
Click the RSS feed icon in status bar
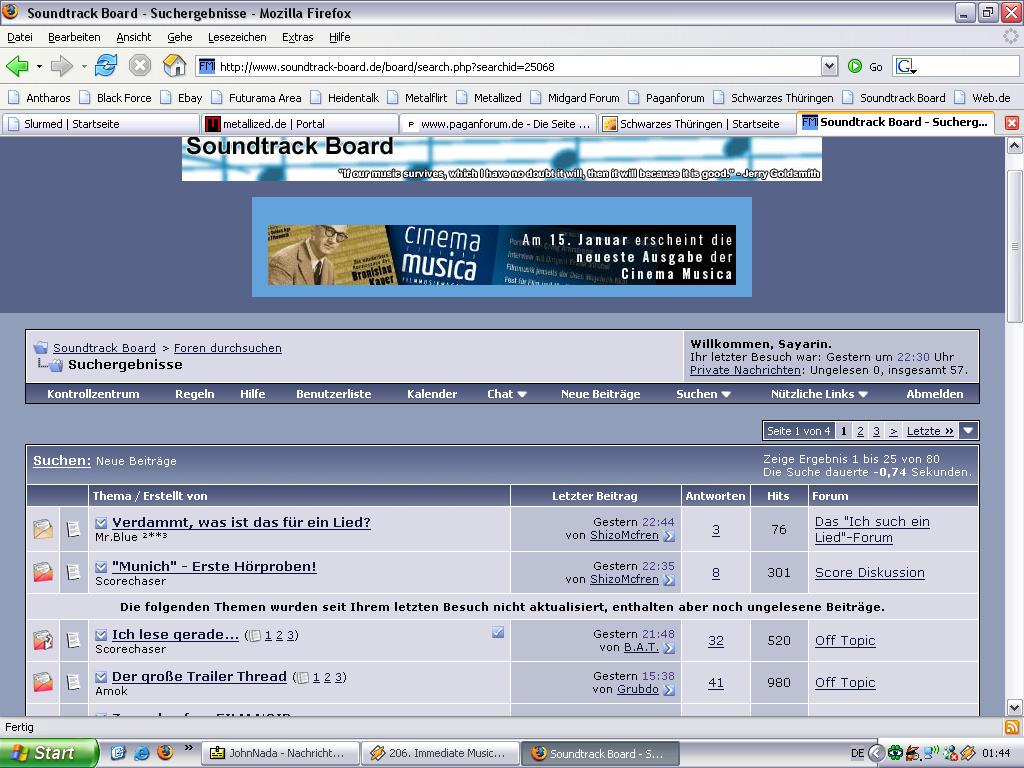[1011, 727]
